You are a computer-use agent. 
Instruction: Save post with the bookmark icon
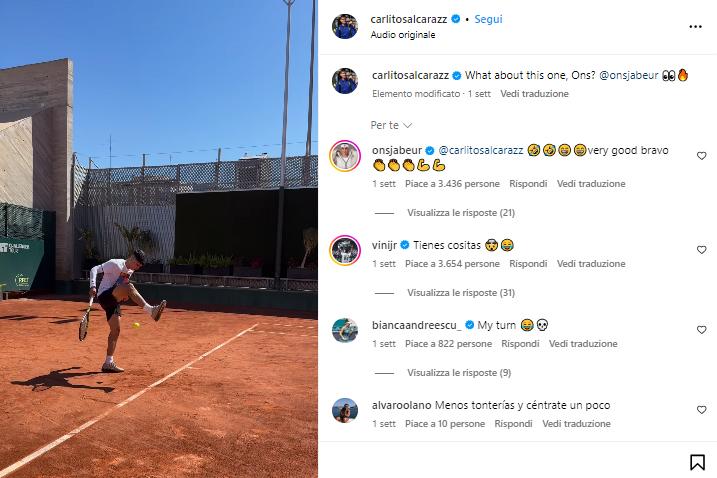(697, 462)
